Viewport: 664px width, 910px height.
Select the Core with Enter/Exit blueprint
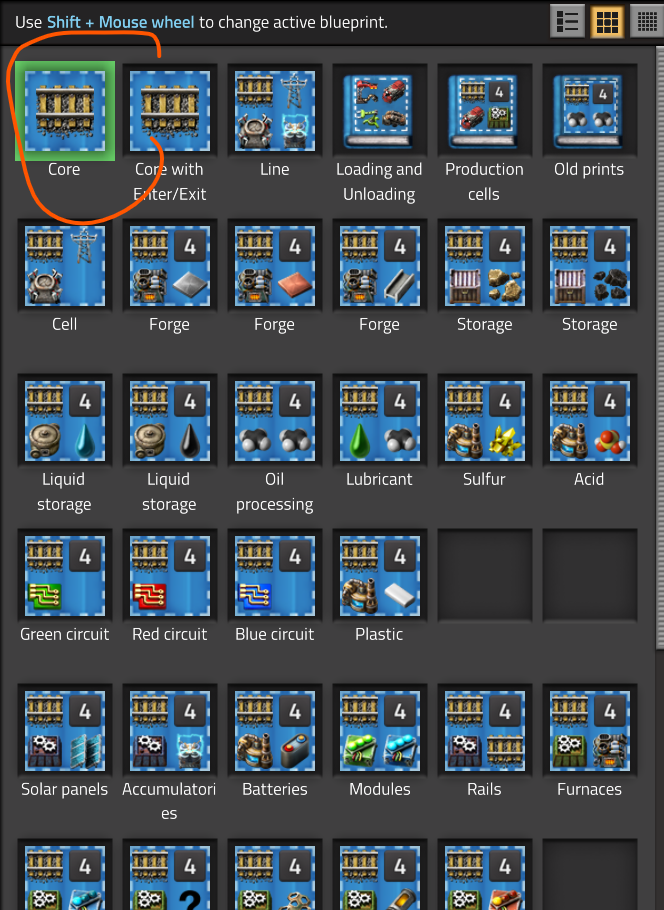coord(169,111)
